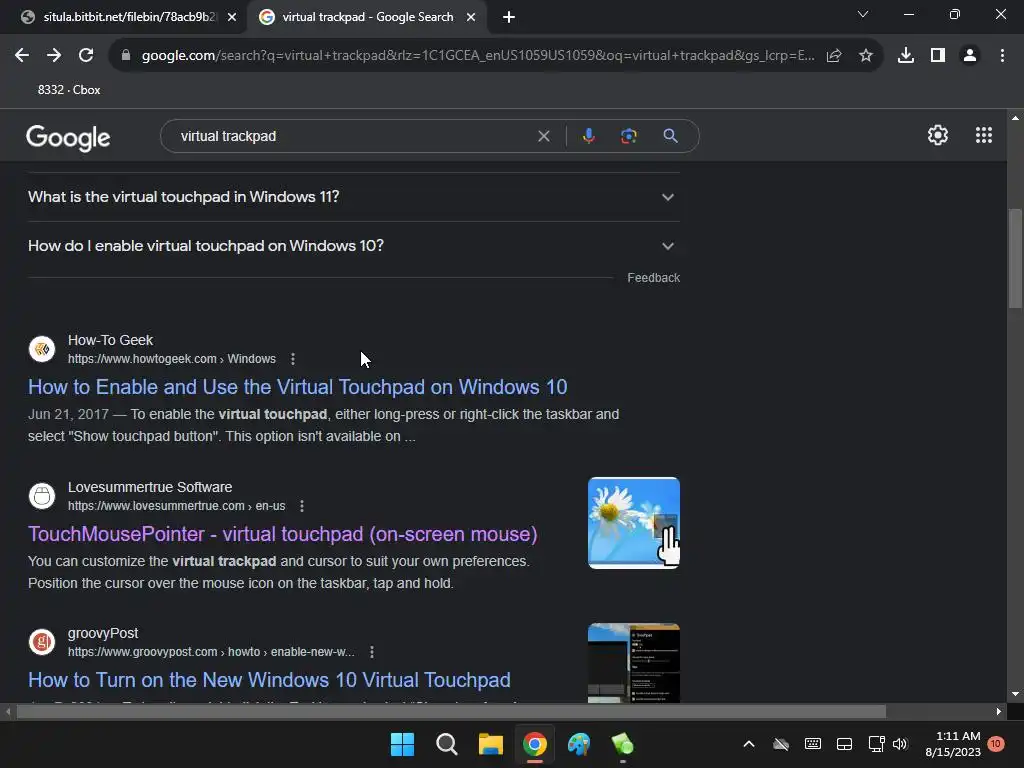Open the Chrome three-dot menu
Viewport: 1024px width, 768px height.
click(x=1002, y=56)
